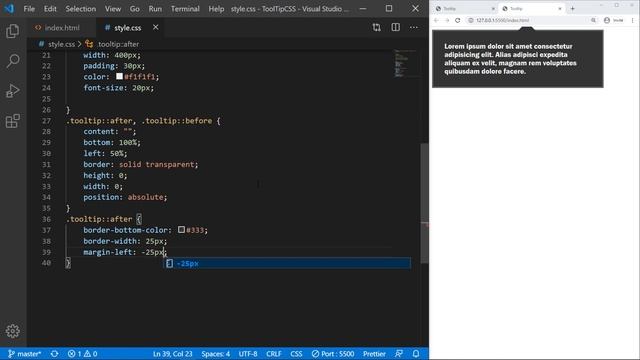Click the feedback icon in the status bar
The image size is (640, 360).
[399, 354]
